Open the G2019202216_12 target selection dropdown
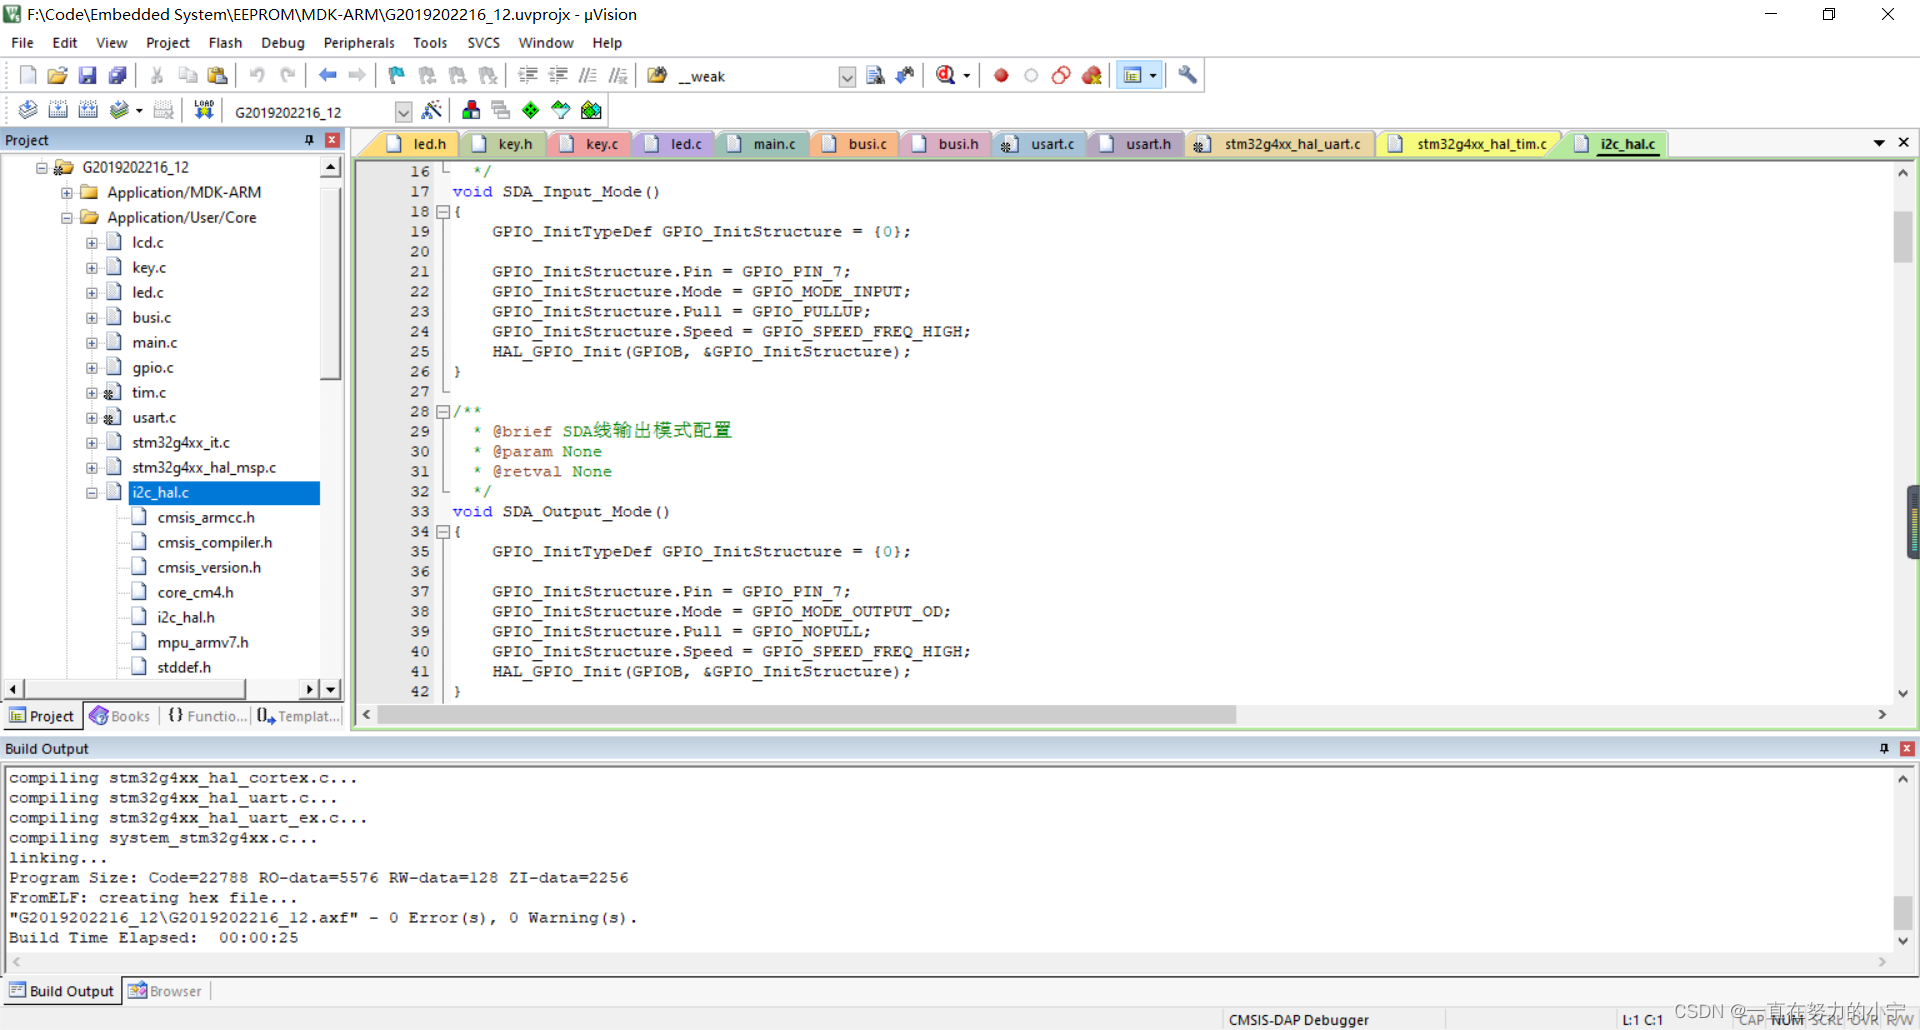 coord(403,112)
